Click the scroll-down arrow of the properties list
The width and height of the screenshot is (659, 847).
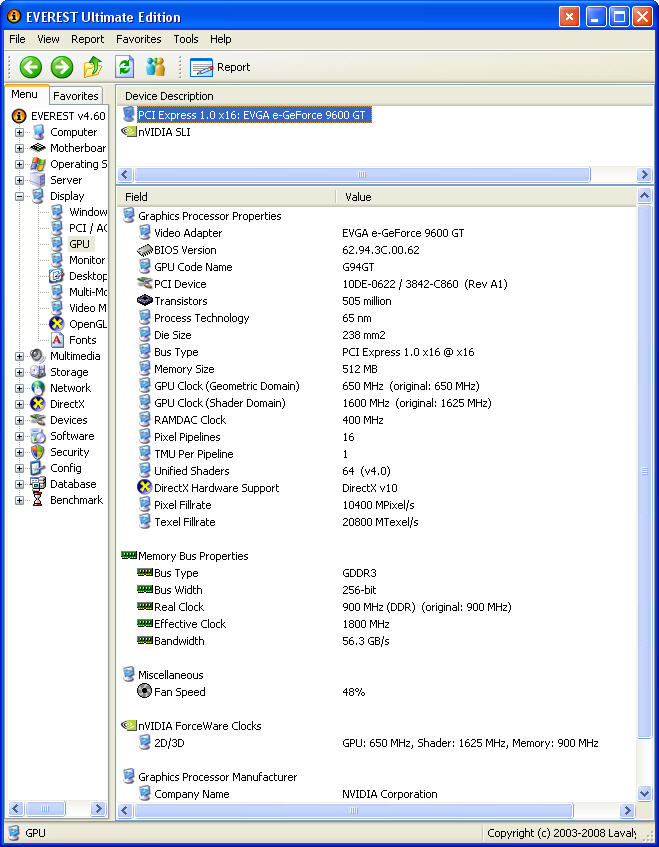tap(644, 793)
